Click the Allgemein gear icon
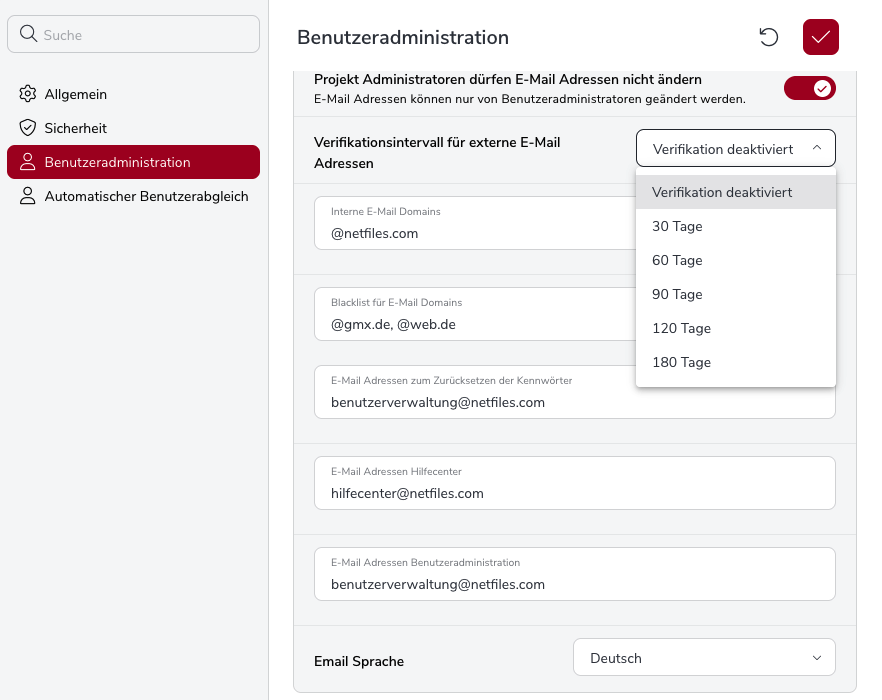This screenshot has height=700, width=882. [x=28, y=94]
